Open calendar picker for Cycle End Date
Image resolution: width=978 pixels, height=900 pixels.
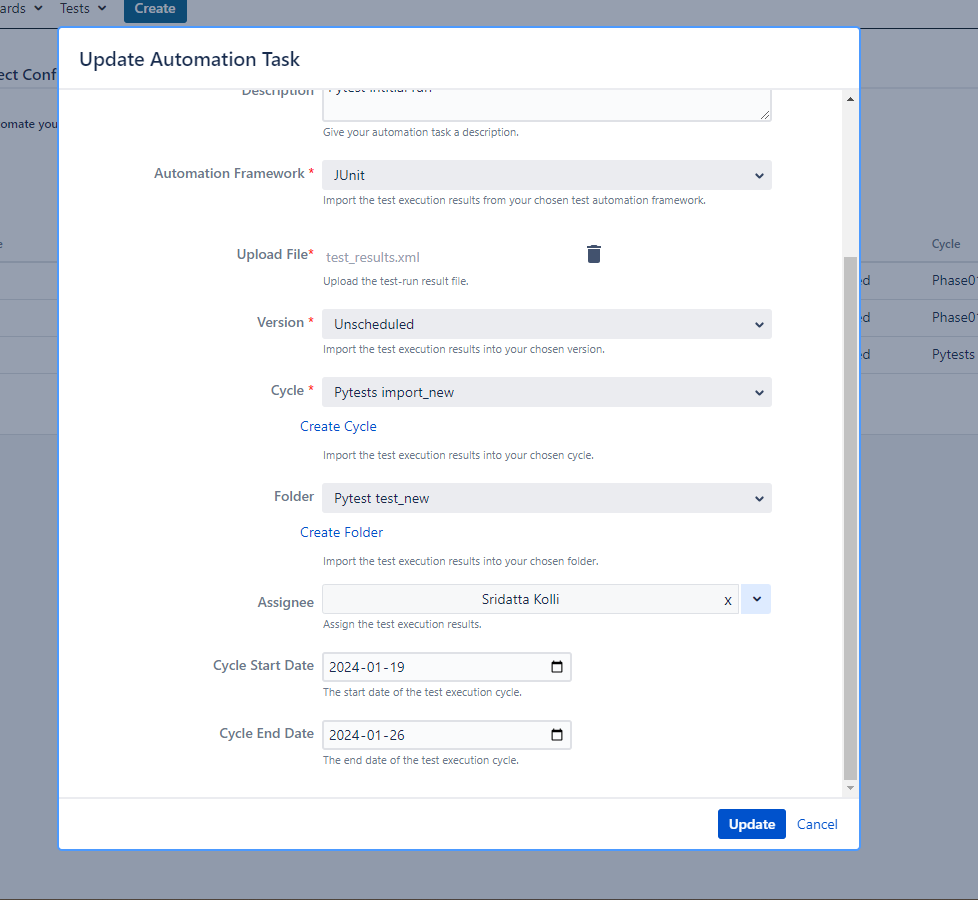tap(557, 735)
